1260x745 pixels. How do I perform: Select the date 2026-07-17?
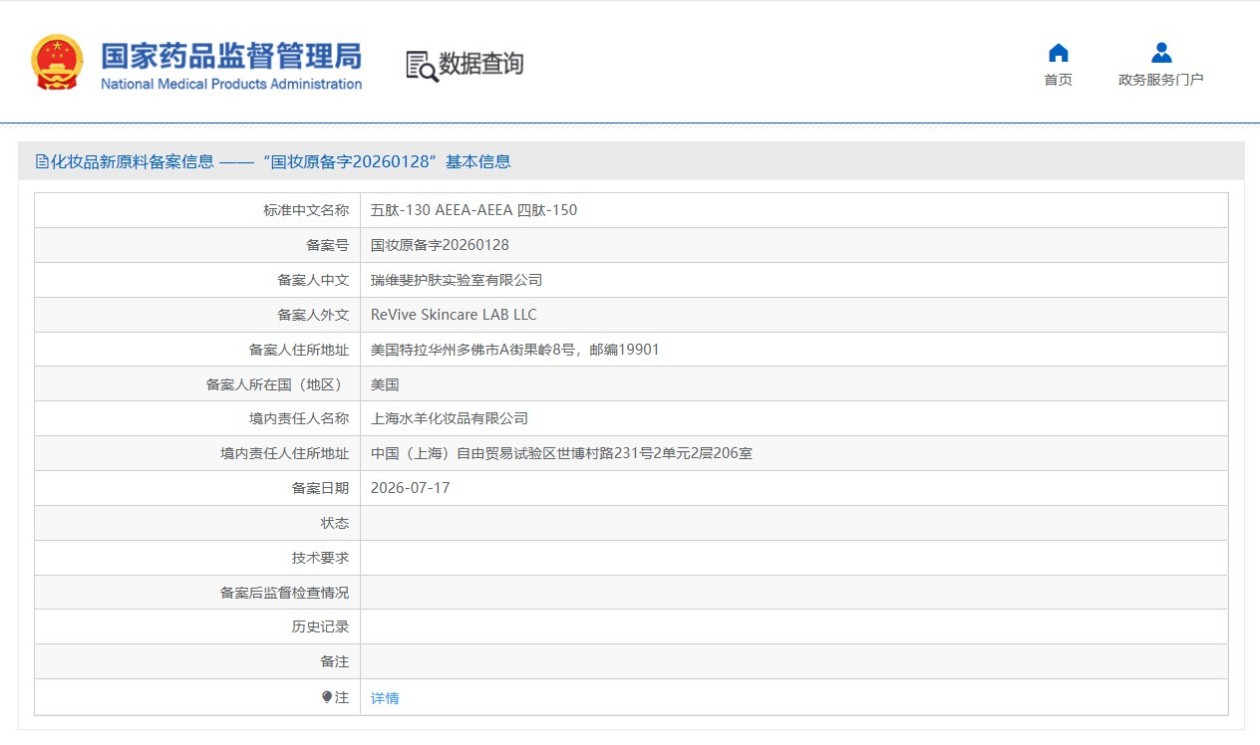point(411,488)
